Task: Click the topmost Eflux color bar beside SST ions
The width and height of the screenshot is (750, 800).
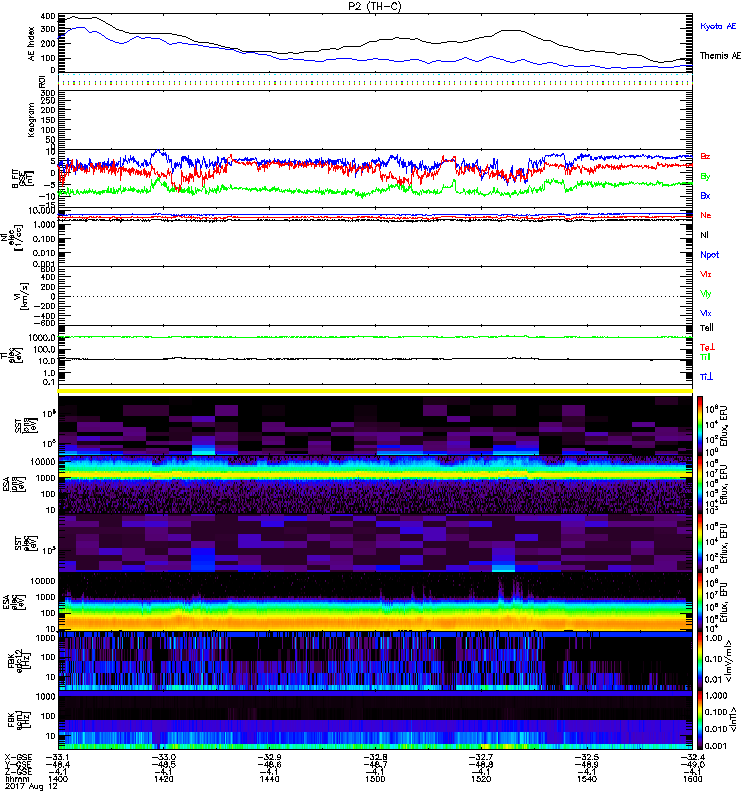Action: click(700, 425)
